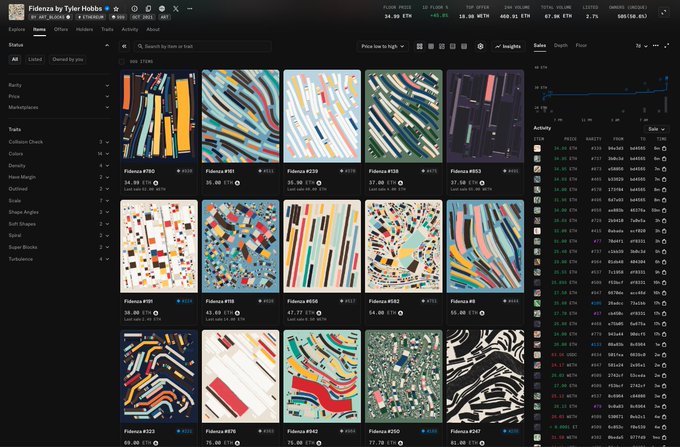Expand the Colors trait filter

pyautogui.click(x=59, y=153)
